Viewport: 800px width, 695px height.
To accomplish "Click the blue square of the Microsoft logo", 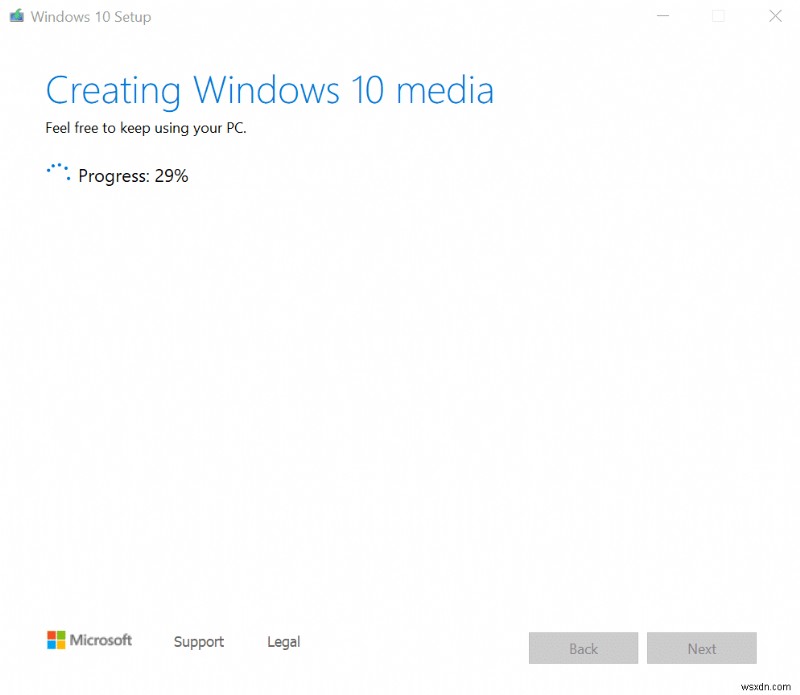I will click(51, 644).
